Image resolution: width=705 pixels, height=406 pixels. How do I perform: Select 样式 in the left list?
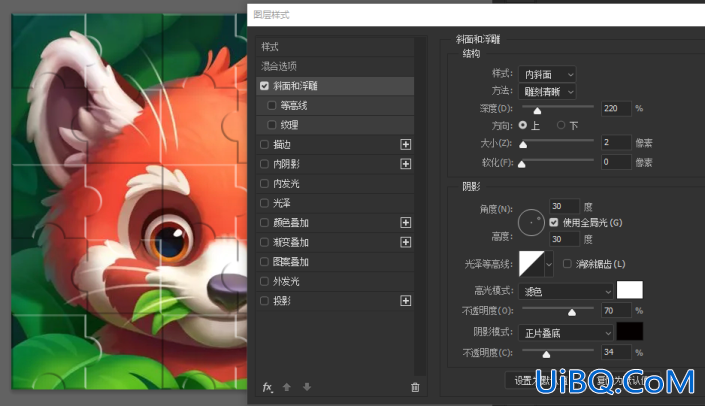[335, 47]
